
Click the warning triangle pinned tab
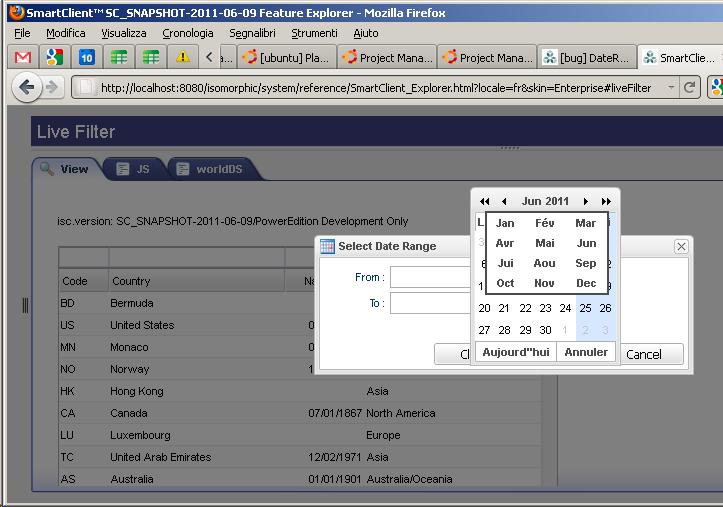click(x=182, y=57)
